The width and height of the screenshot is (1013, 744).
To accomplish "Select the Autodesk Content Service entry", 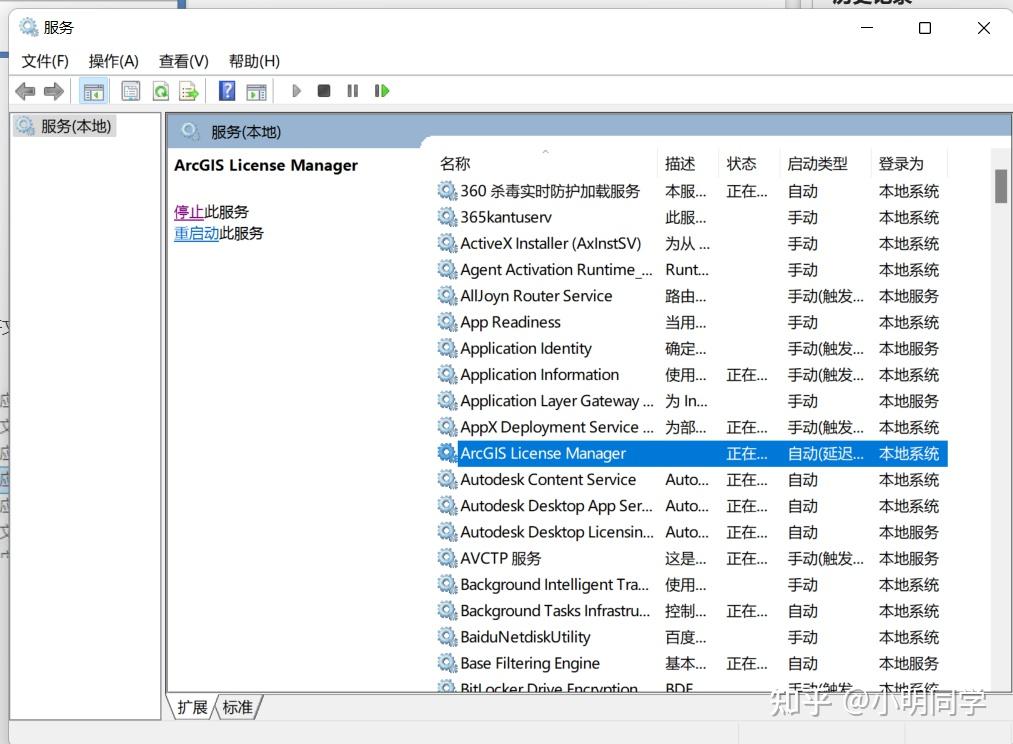I will click(x=548, y=479).
